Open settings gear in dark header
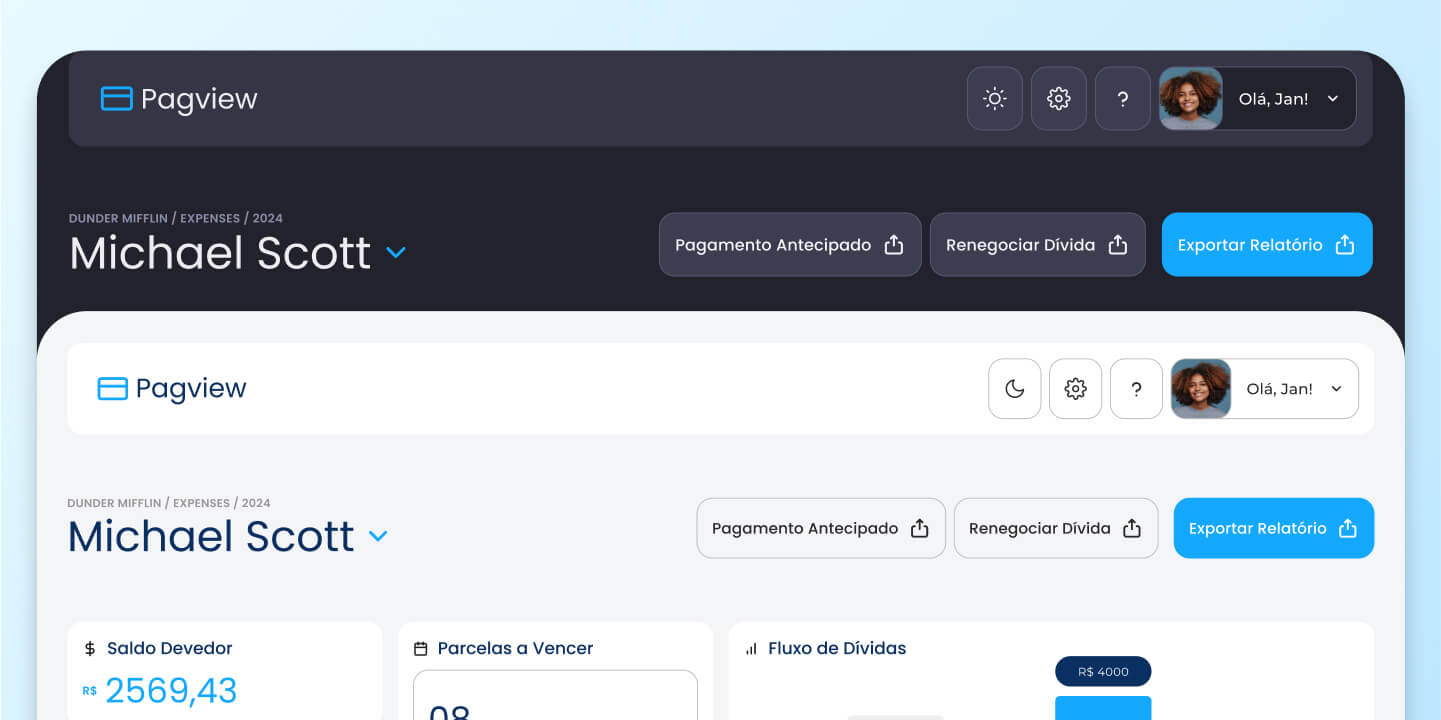Image resolution: width=1441 pixels, height=720 pixels. [1058, 98]
